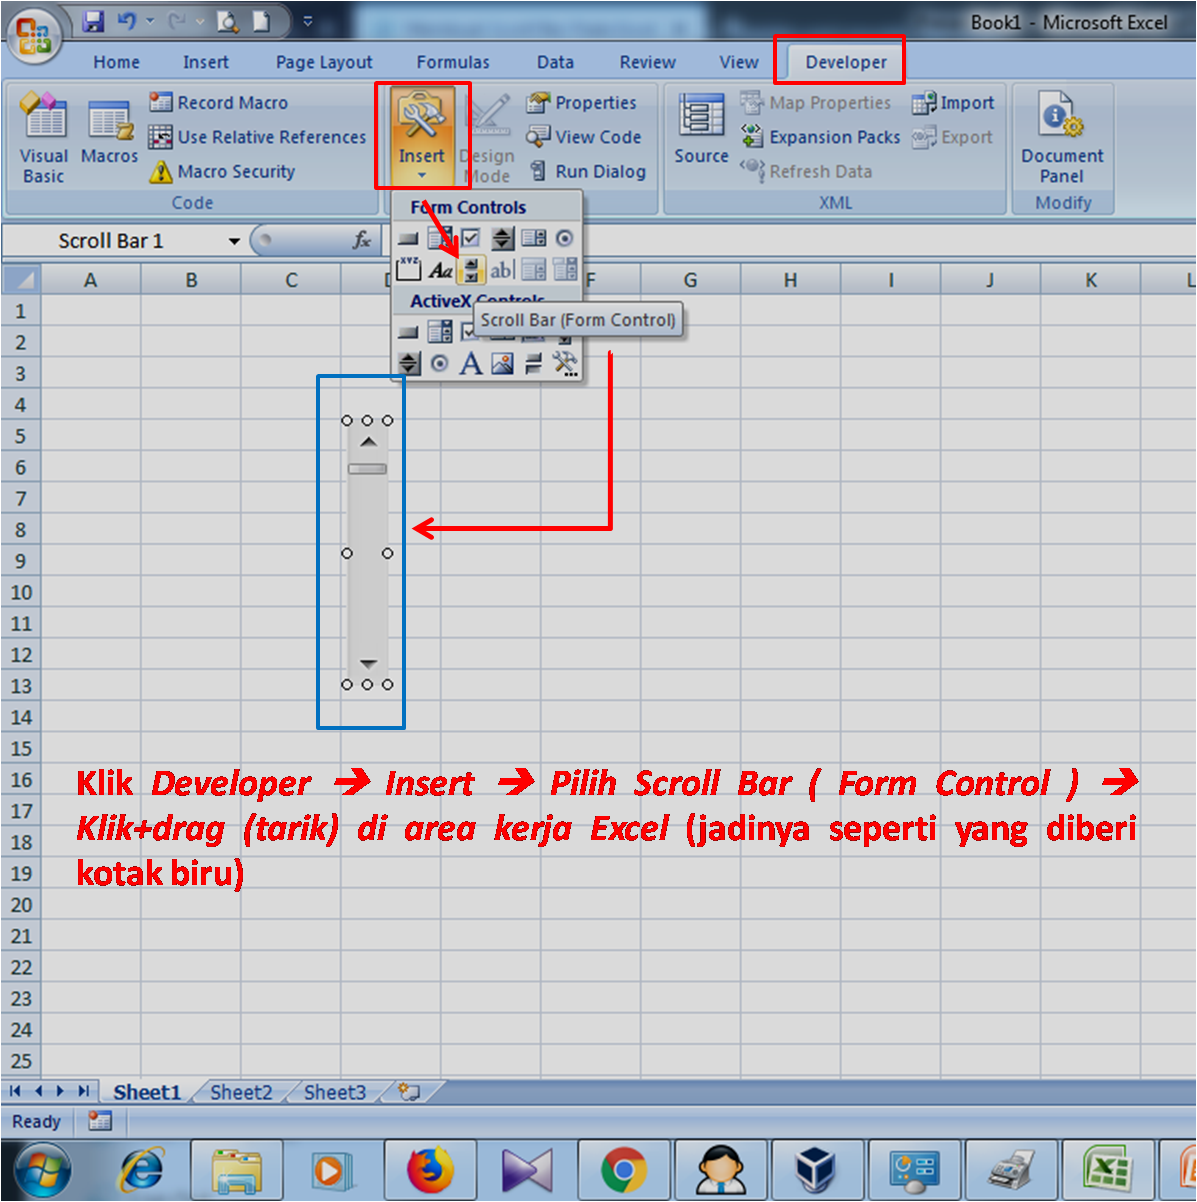Screen dimensions: 1197x1202
Task: Switch to the View tab
Action: (x=738, y=62)
